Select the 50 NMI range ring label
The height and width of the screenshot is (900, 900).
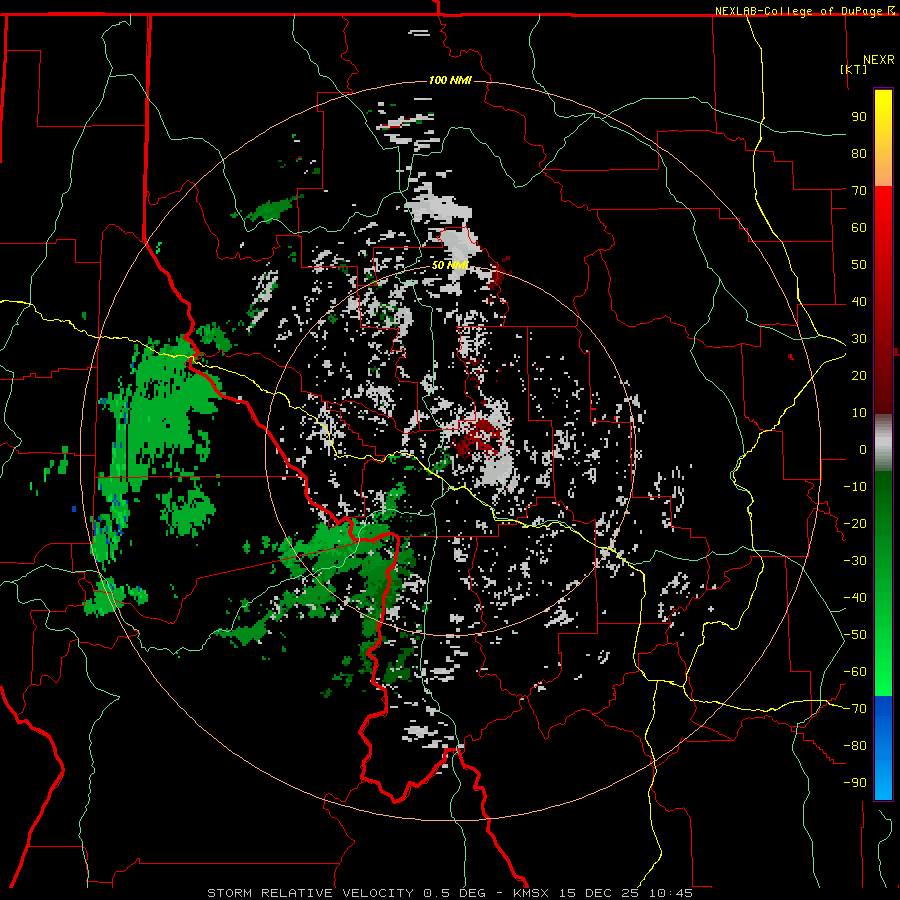coord(450,265)
